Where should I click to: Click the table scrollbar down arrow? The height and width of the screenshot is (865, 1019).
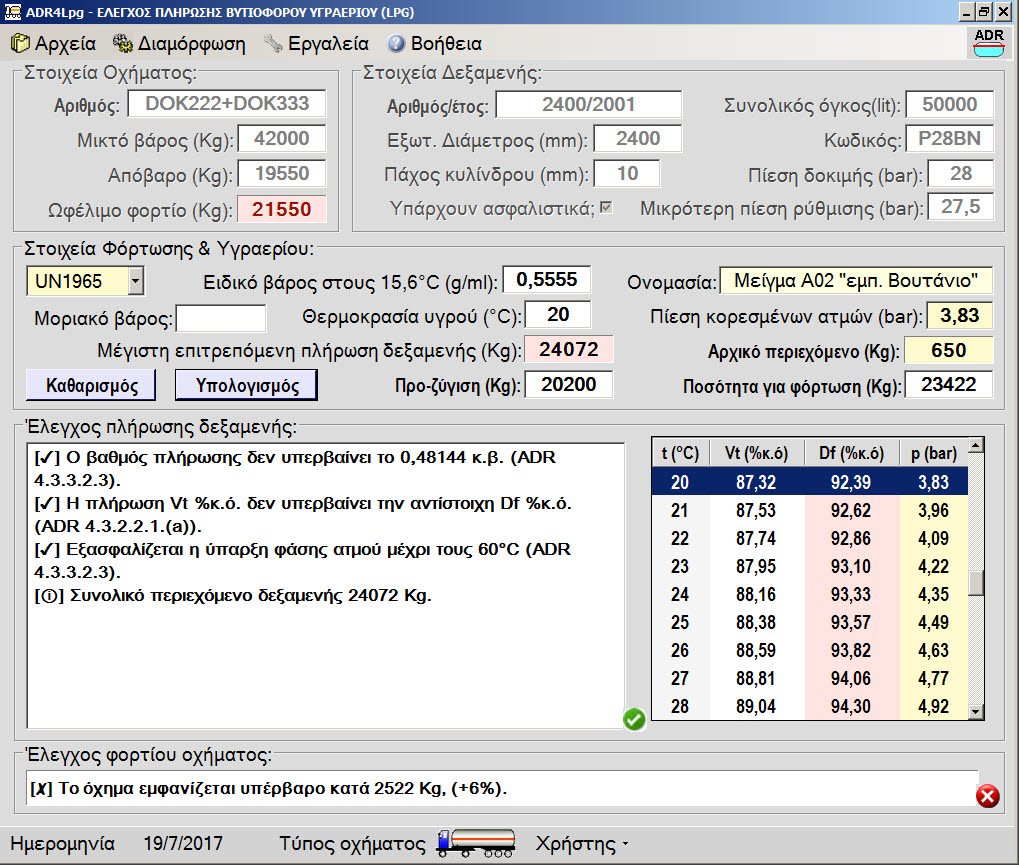pyautogui.click(x=975, y=712)
